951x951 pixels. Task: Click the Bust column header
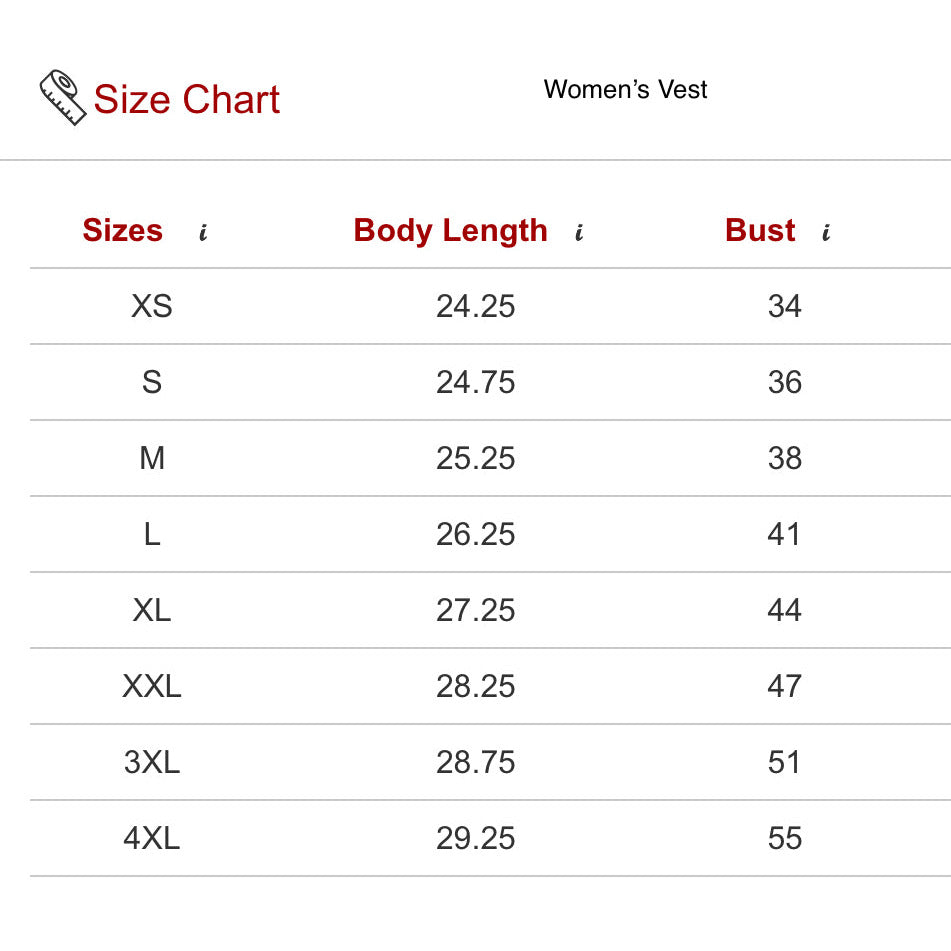click(x=760, y=231)
